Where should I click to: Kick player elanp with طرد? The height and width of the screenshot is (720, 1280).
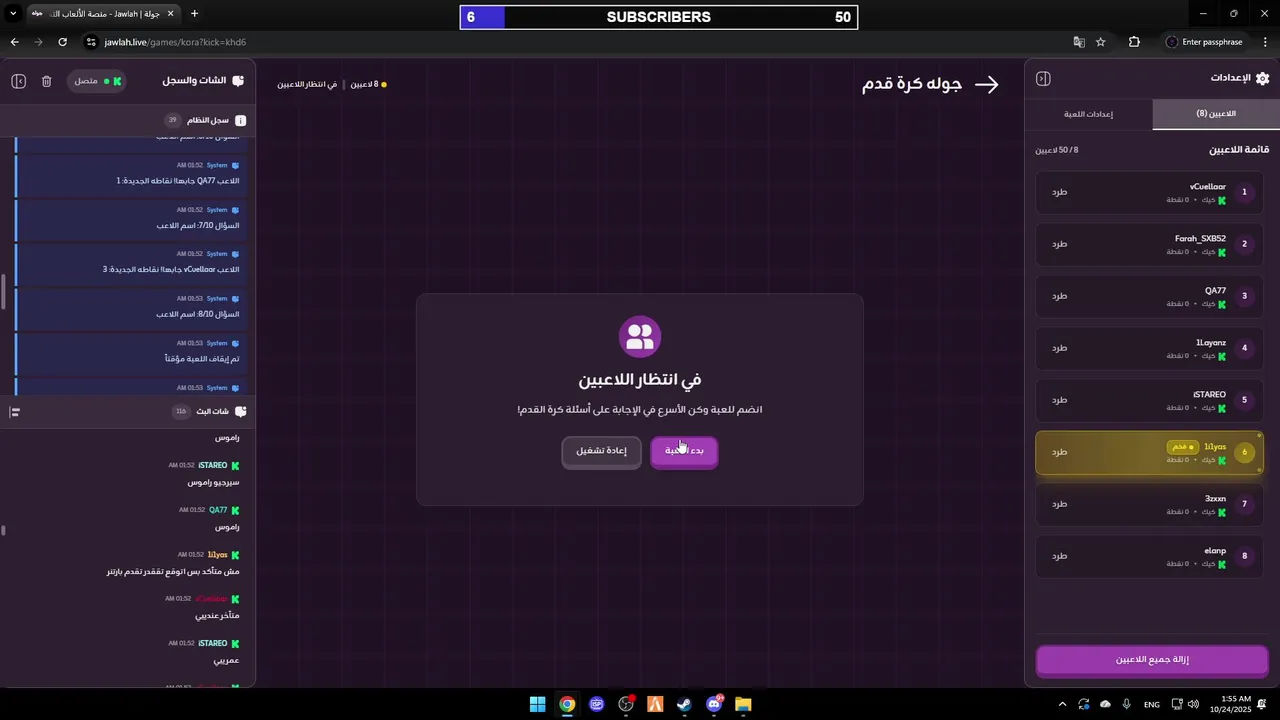pyautogui.click(x=1059, y=556)
